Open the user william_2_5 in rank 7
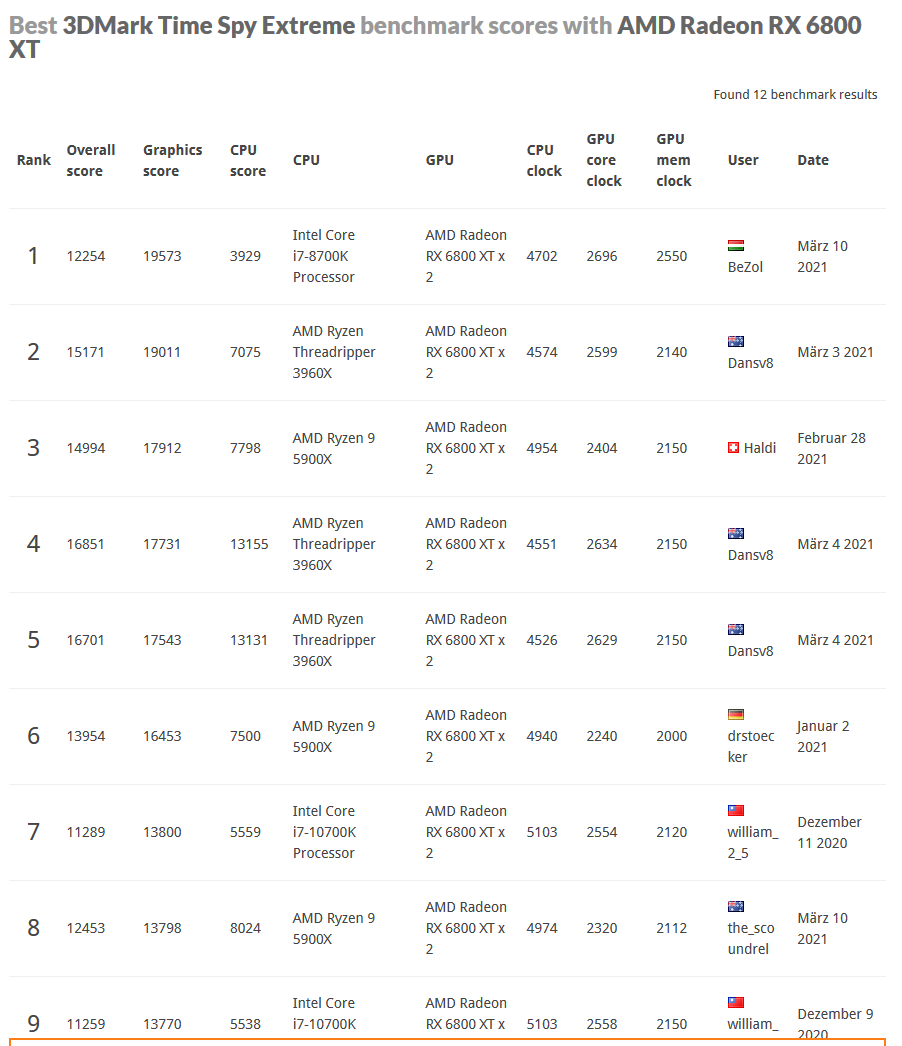Viewport: 902px width, 1046px height. (x=753, y=843)
